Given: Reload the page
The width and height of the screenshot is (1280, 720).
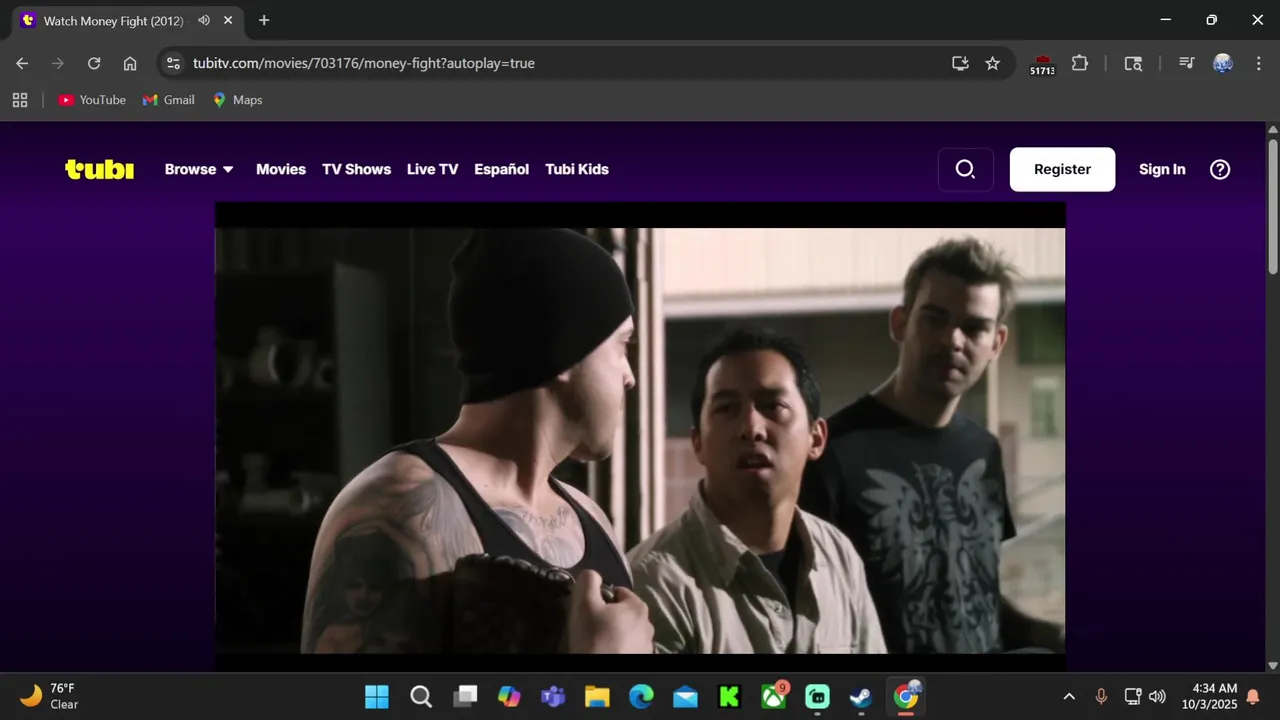Looking at the screenshot, I should (x=94, y=63).
